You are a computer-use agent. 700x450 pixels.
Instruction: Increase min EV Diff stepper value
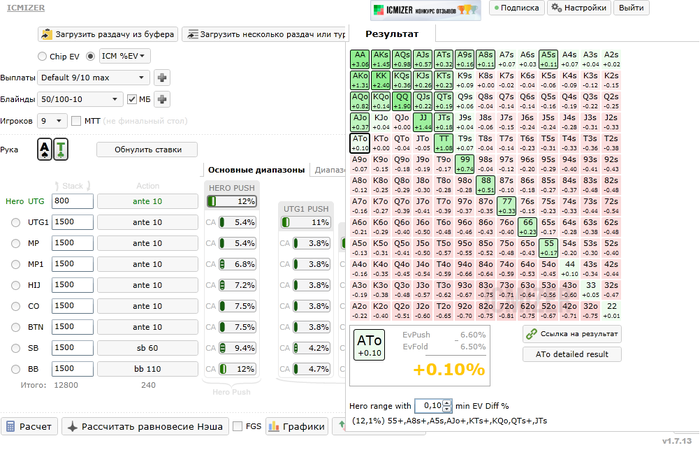pyautogui.click(x=447, y=403)
